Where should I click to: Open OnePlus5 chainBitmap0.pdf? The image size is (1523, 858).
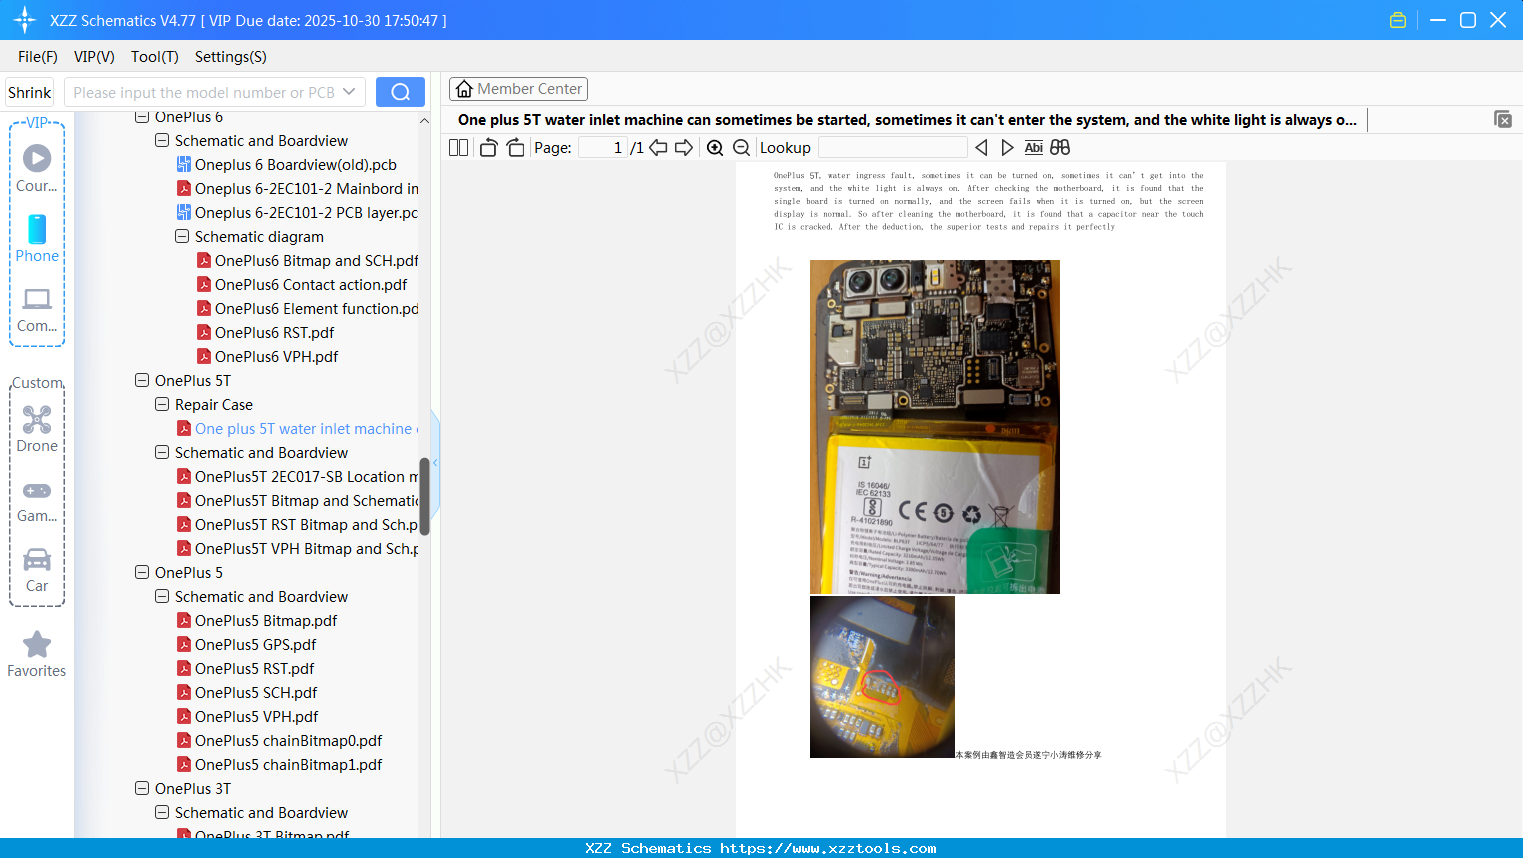[279, 741]
